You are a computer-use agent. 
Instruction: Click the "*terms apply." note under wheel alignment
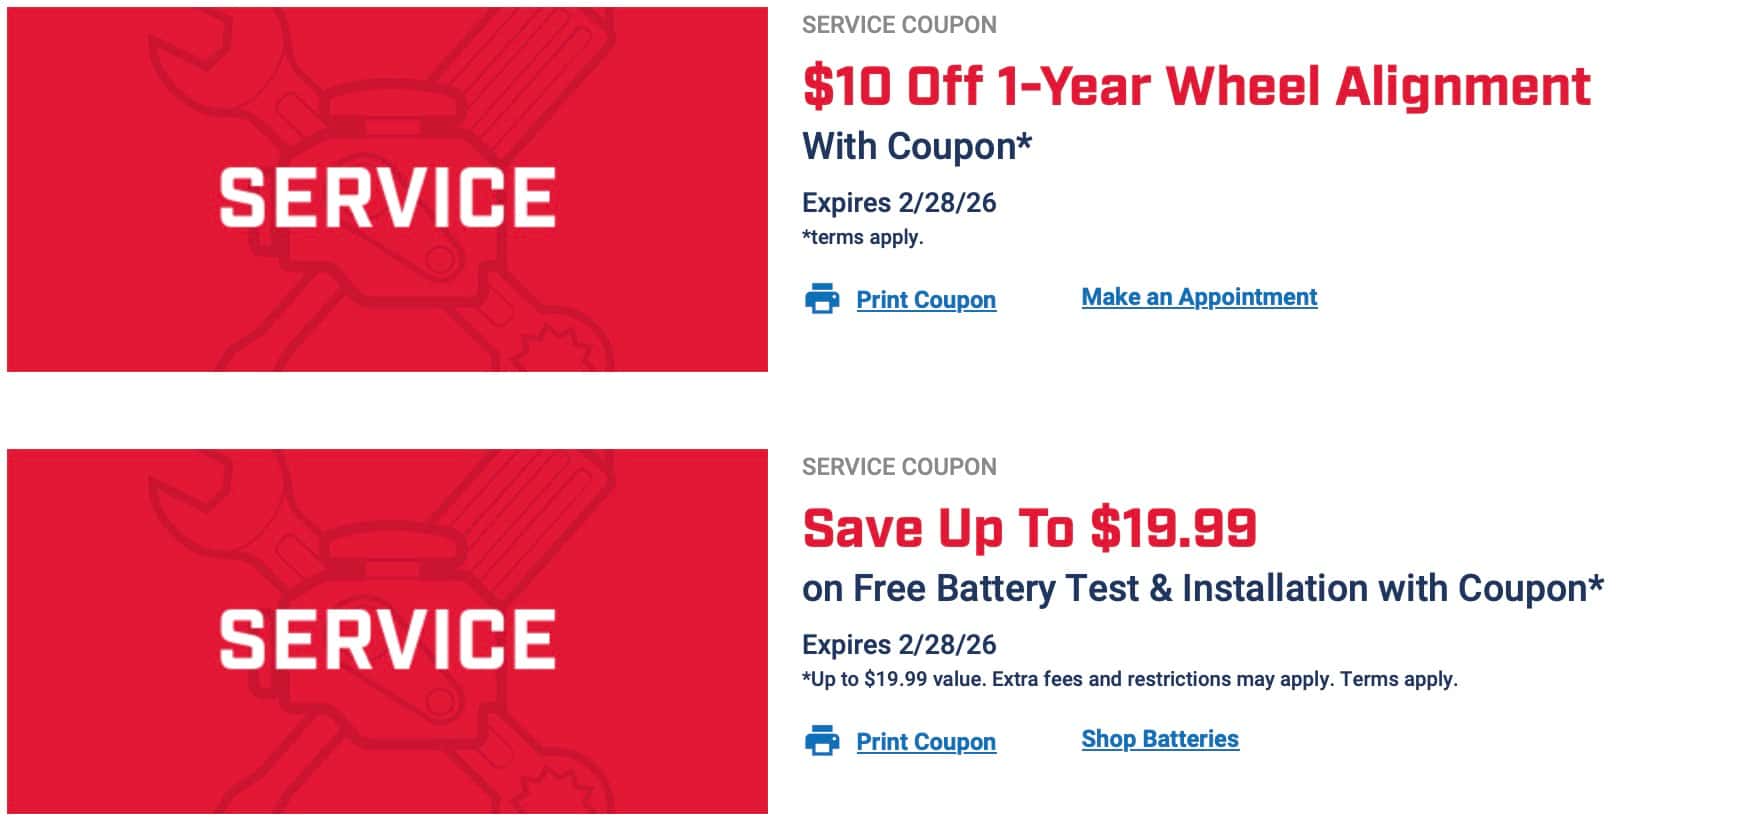(x=862, y=237)
